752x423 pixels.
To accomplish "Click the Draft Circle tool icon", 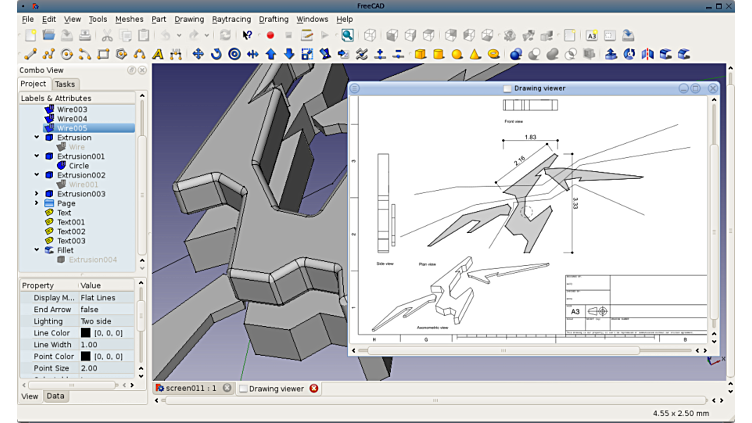I will tap(67, 54).
